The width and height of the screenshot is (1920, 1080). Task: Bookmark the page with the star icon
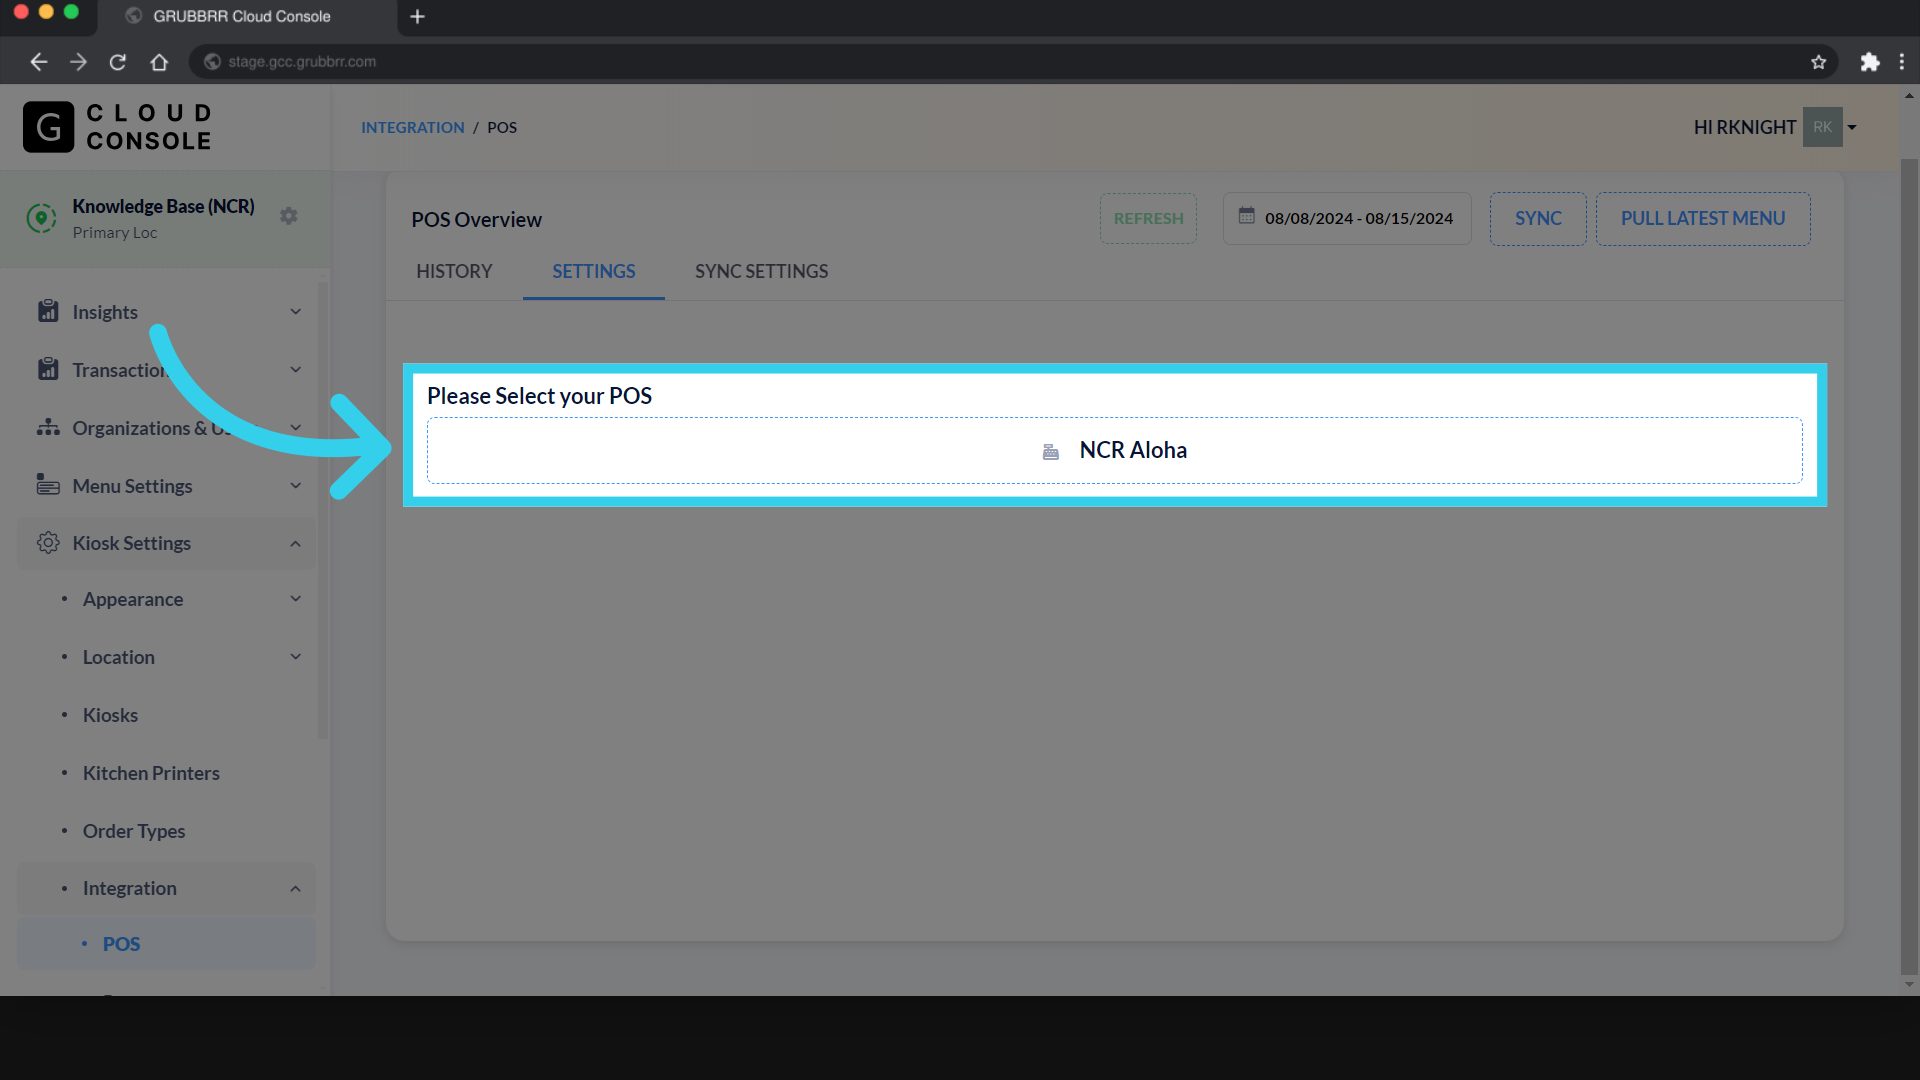[1819, 61]
